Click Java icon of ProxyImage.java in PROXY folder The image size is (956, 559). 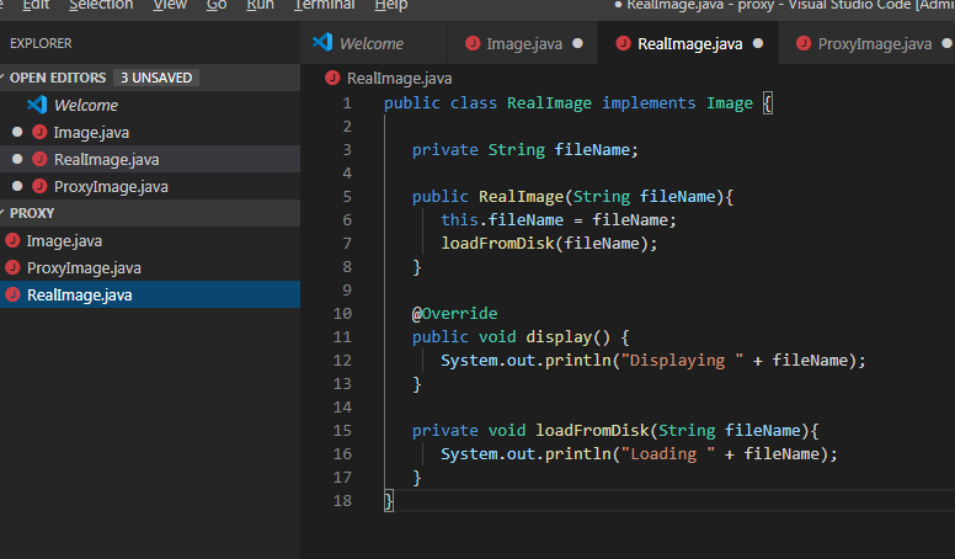[x=13, y=268]
